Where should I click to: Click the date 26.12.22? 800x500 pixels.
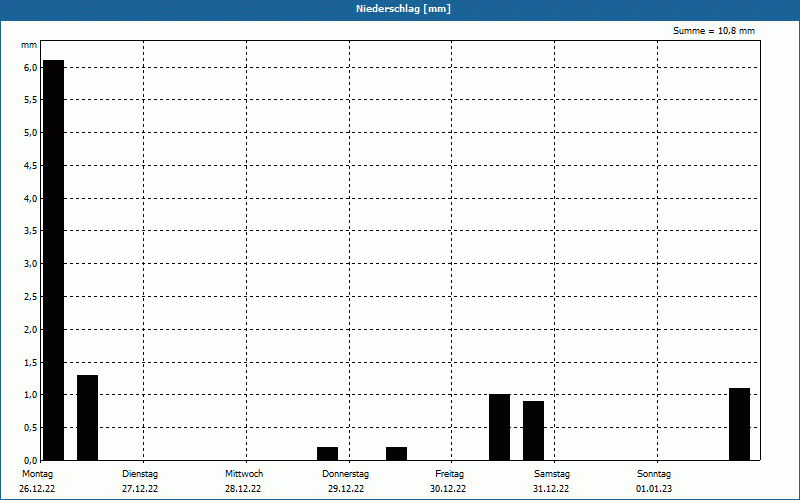tap(37, 489)
